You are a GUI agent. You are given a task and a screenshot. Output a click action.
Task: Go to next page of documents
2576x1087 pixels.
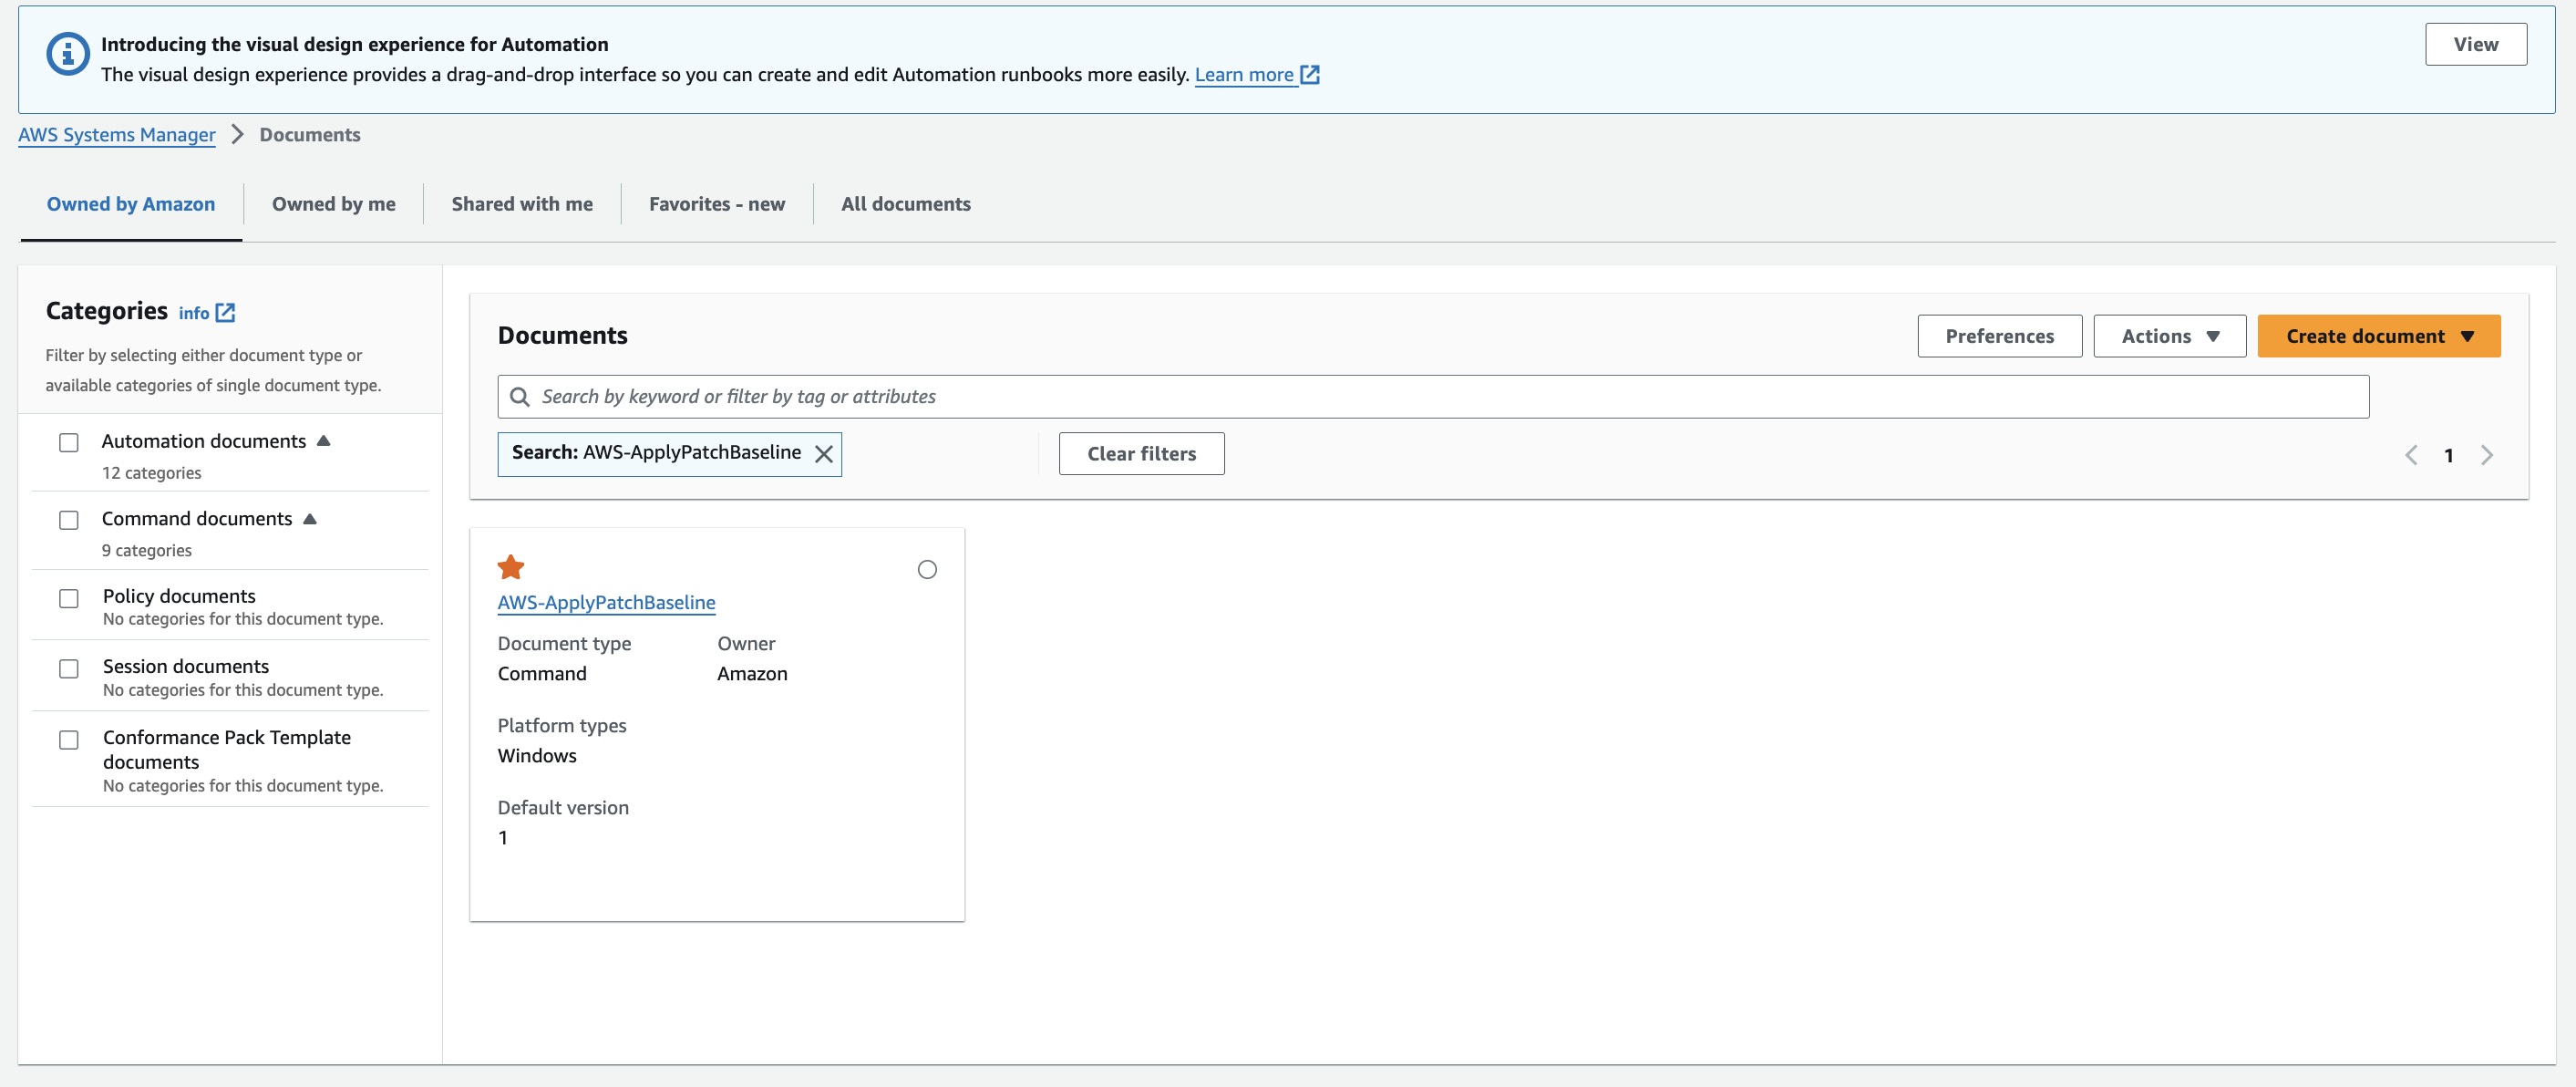2486,455
